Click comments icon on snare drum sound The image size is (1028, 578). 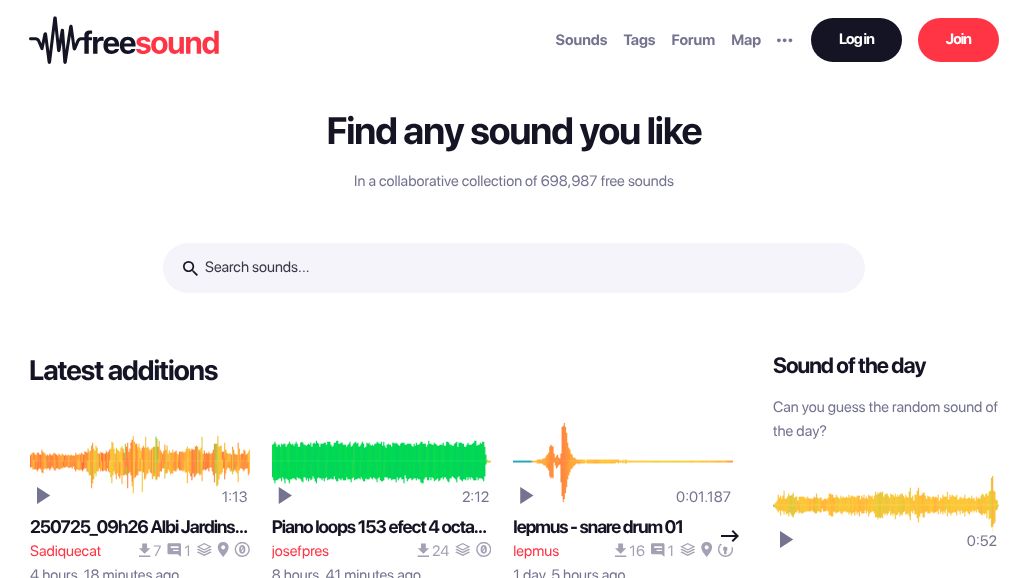click(x=657, y=550)
